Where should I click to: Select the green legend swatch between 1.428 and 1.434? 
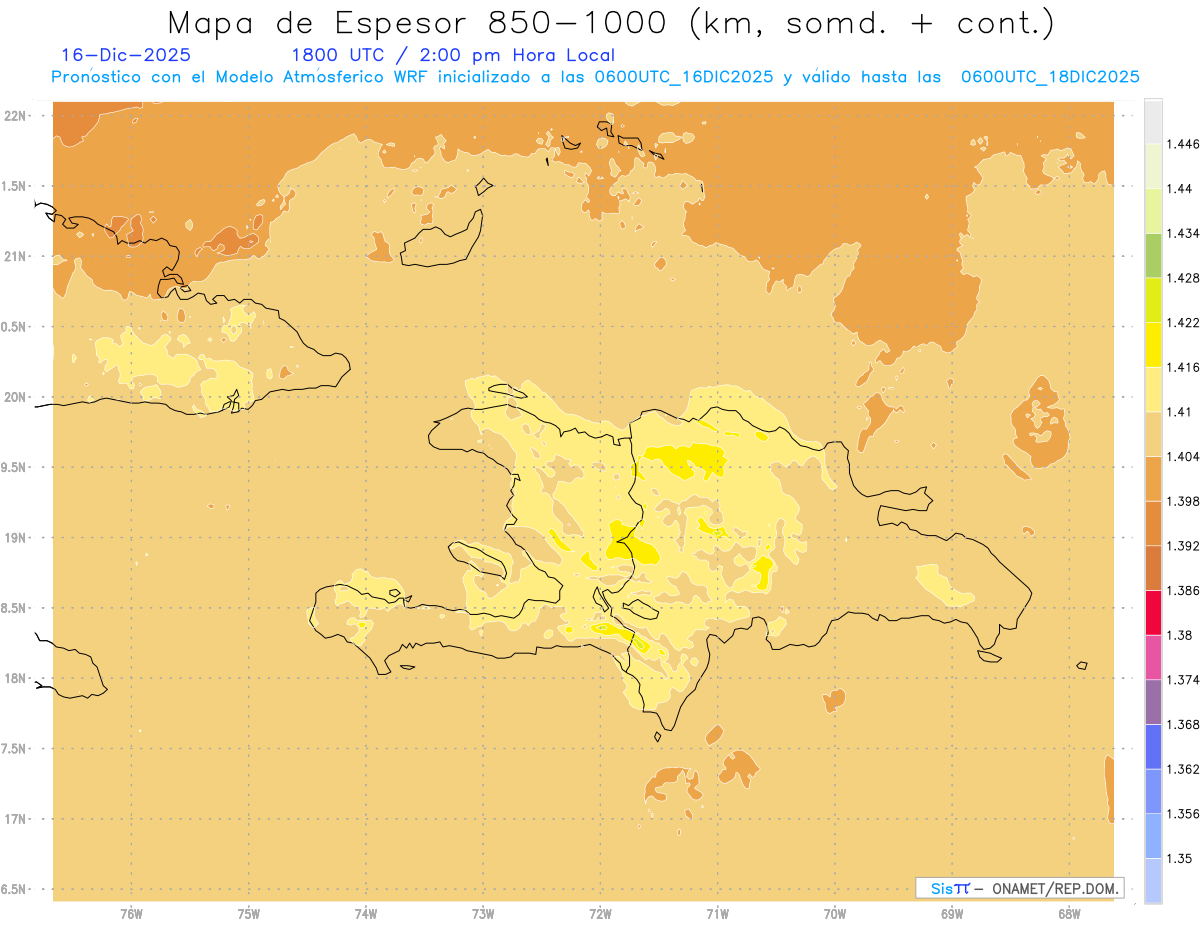click(1153, 255)
